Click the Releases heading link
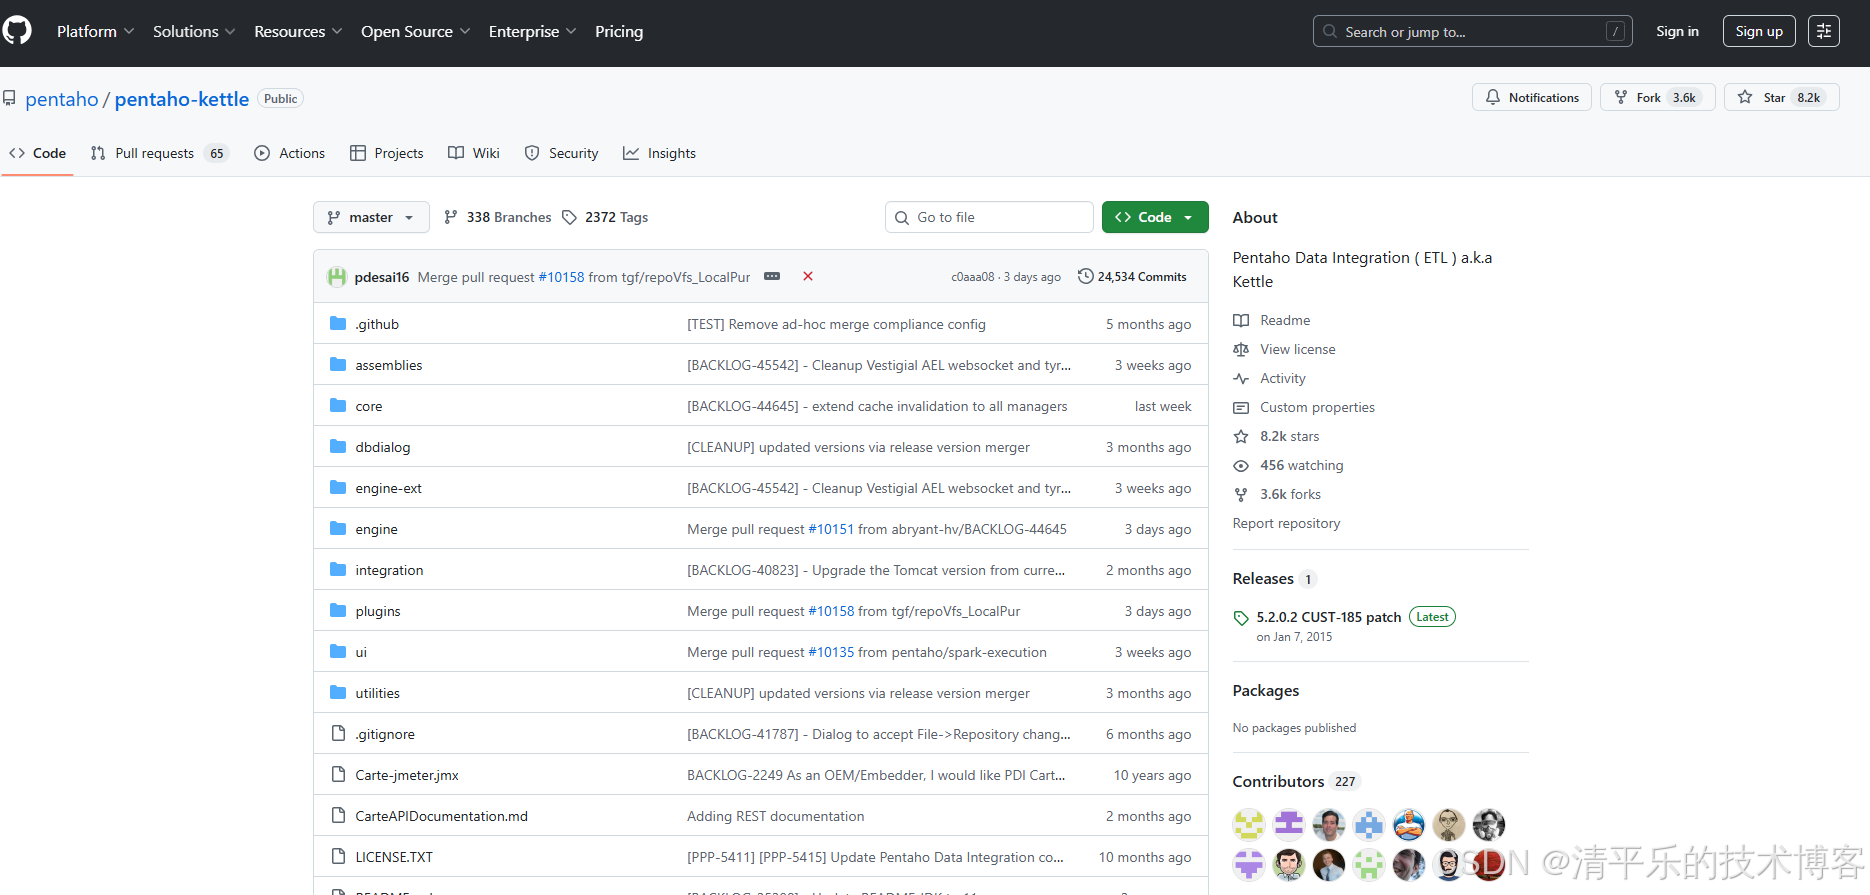Screen dimensions: 1870x895 click(1263, 578)
